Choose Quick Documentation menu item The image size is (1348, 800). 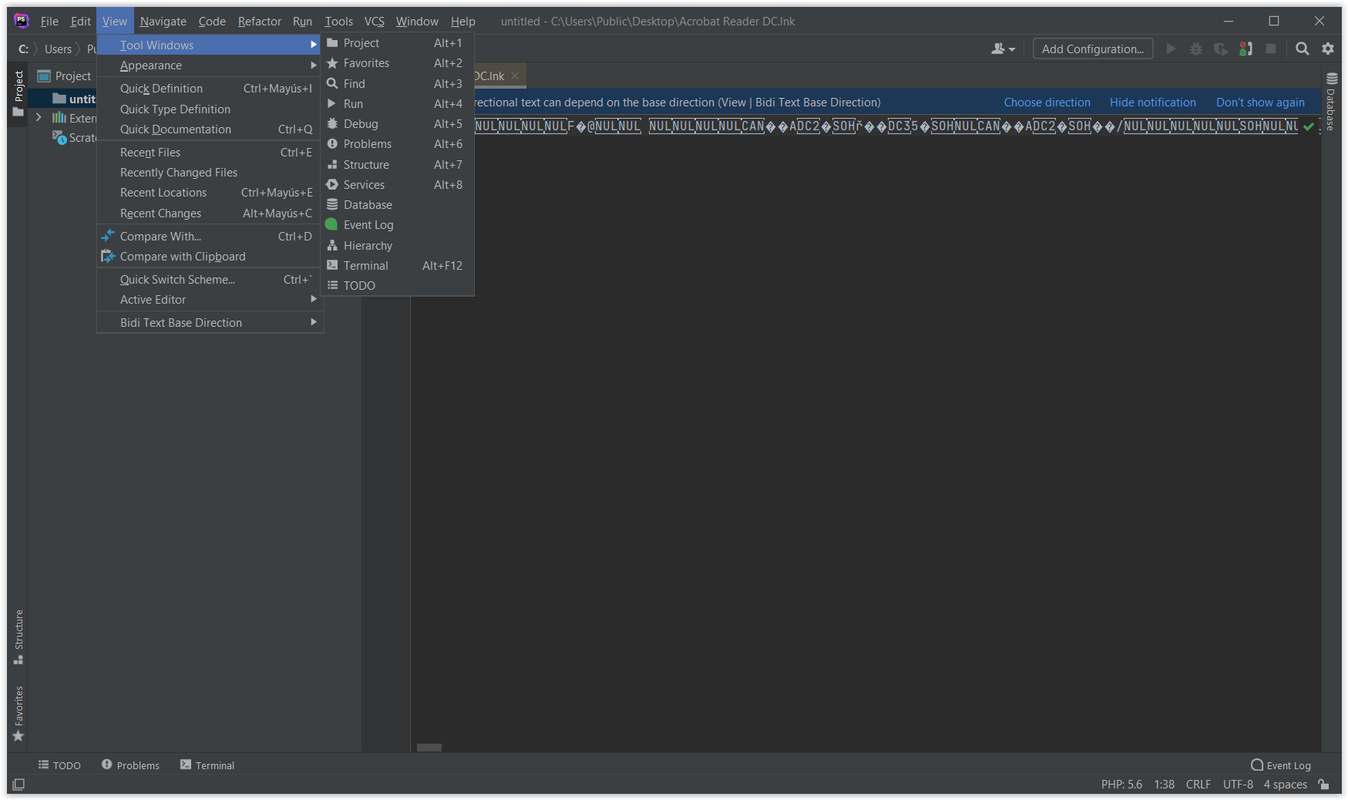click(x=210, y=130)
